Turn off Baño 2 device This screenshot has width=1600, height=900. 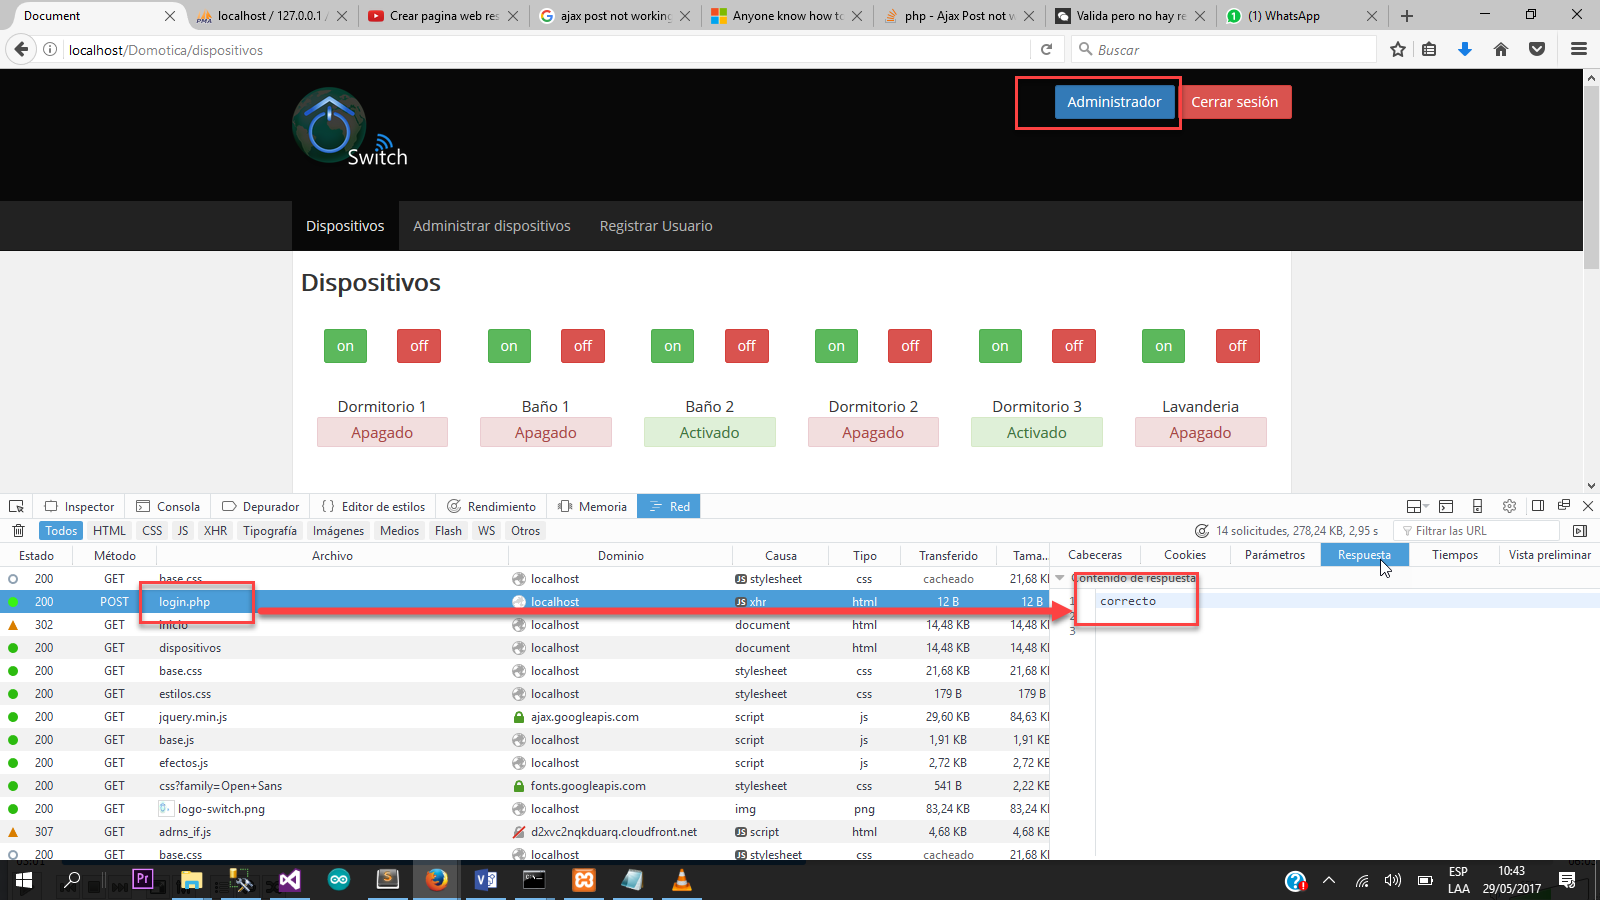[746, 346]
